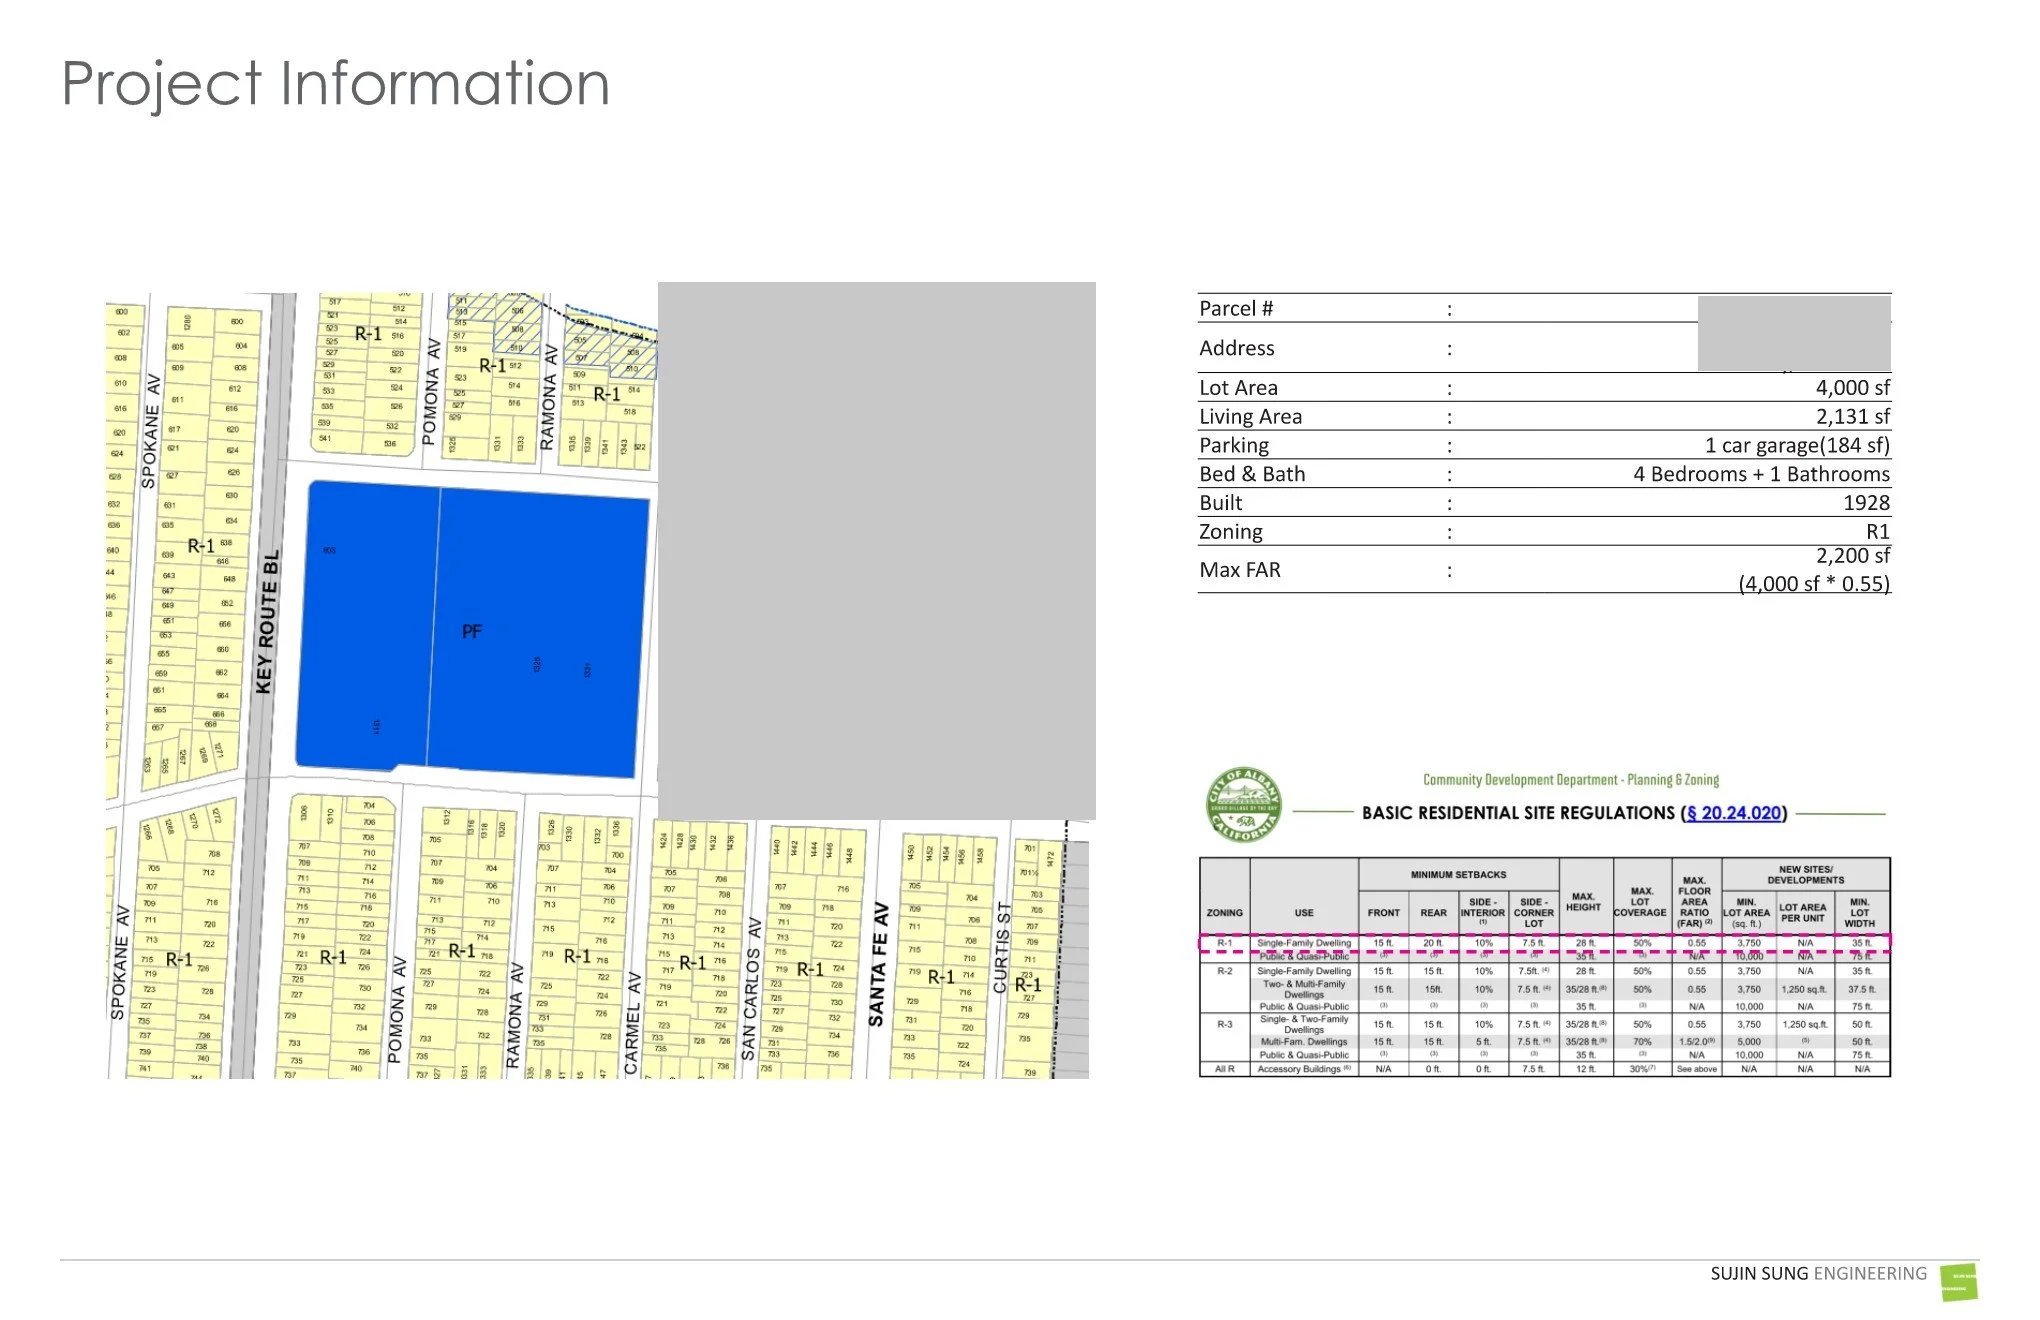Select the Lot Area label
Image resolution: width=2040 pixels, height=1320 pixels.
click(1238, 388)
